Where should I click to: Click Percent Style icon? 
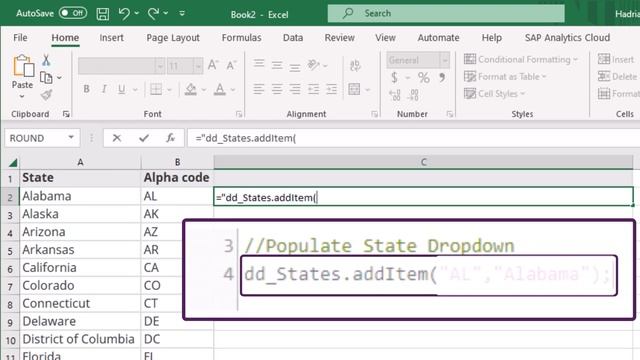424,78
